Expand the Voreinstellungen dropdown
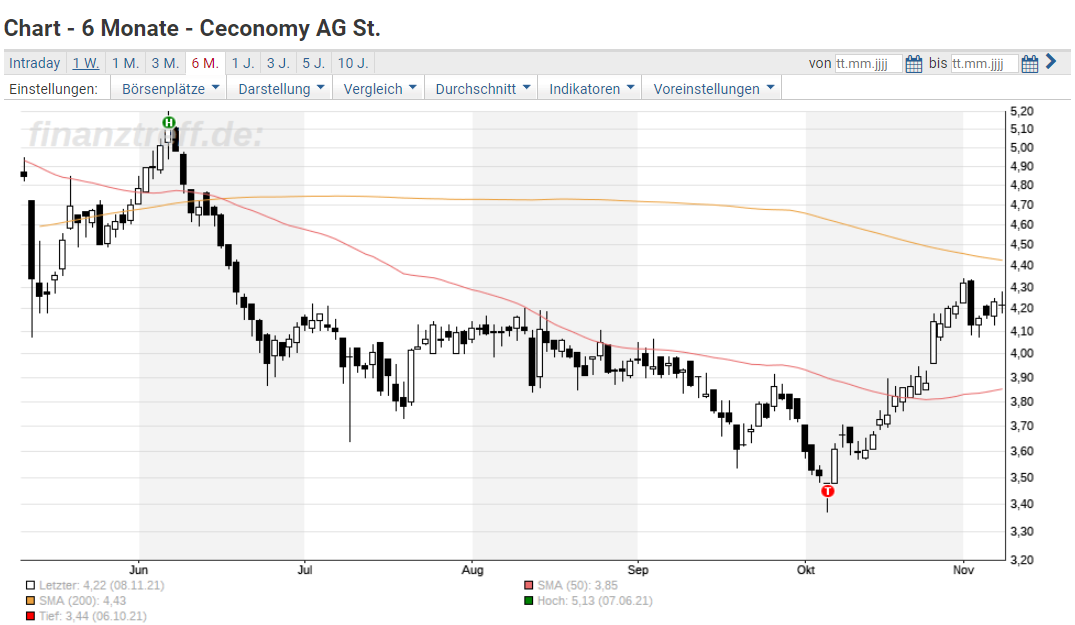 coord(713,88)
